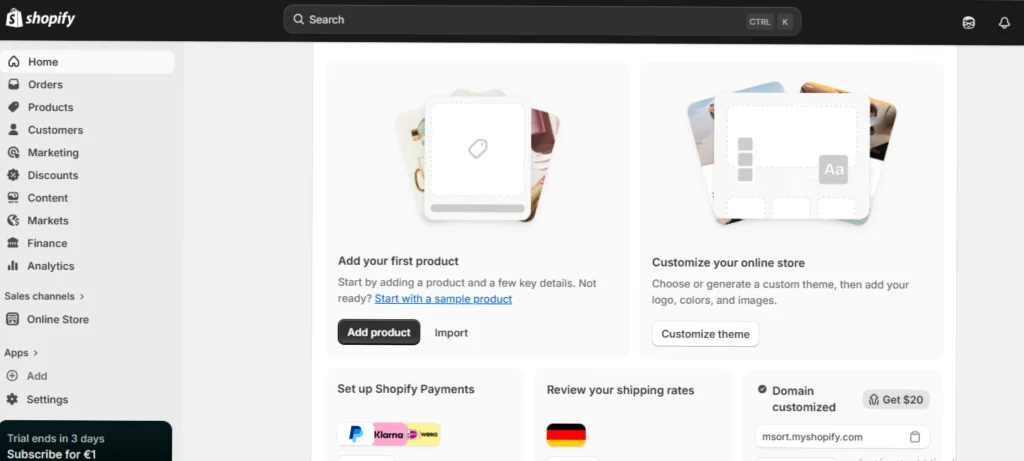
Task: Click the Customize theme button
Action: [705, 334]
